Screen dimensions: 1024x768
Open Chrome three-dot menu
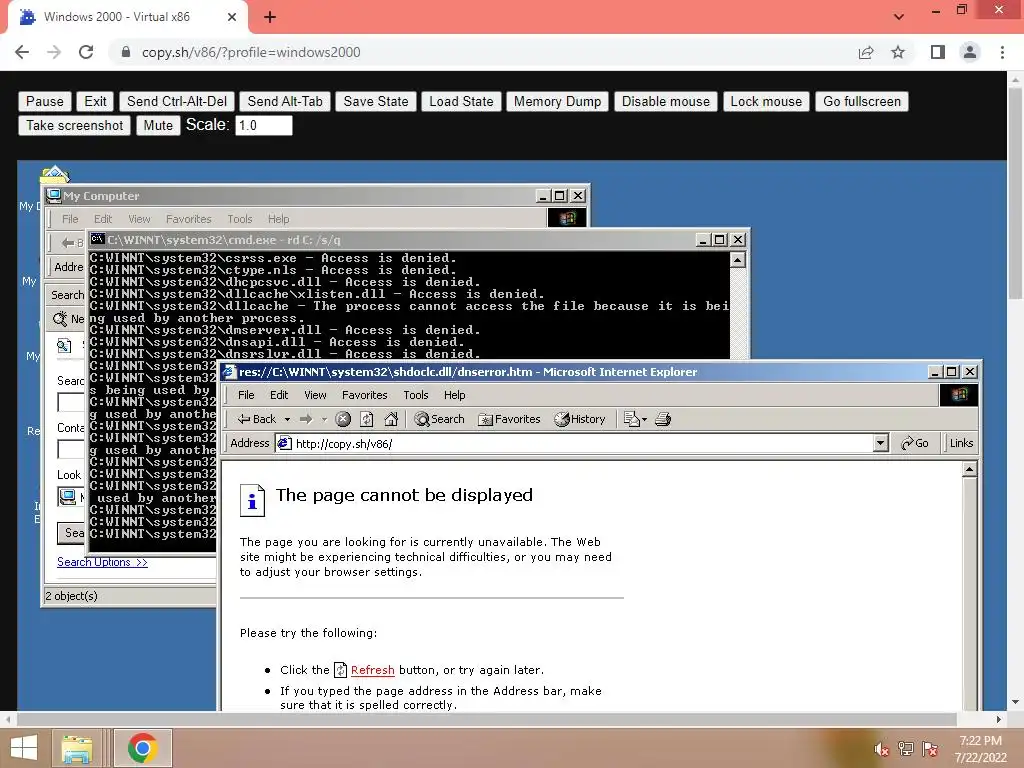coord(1002,52)
